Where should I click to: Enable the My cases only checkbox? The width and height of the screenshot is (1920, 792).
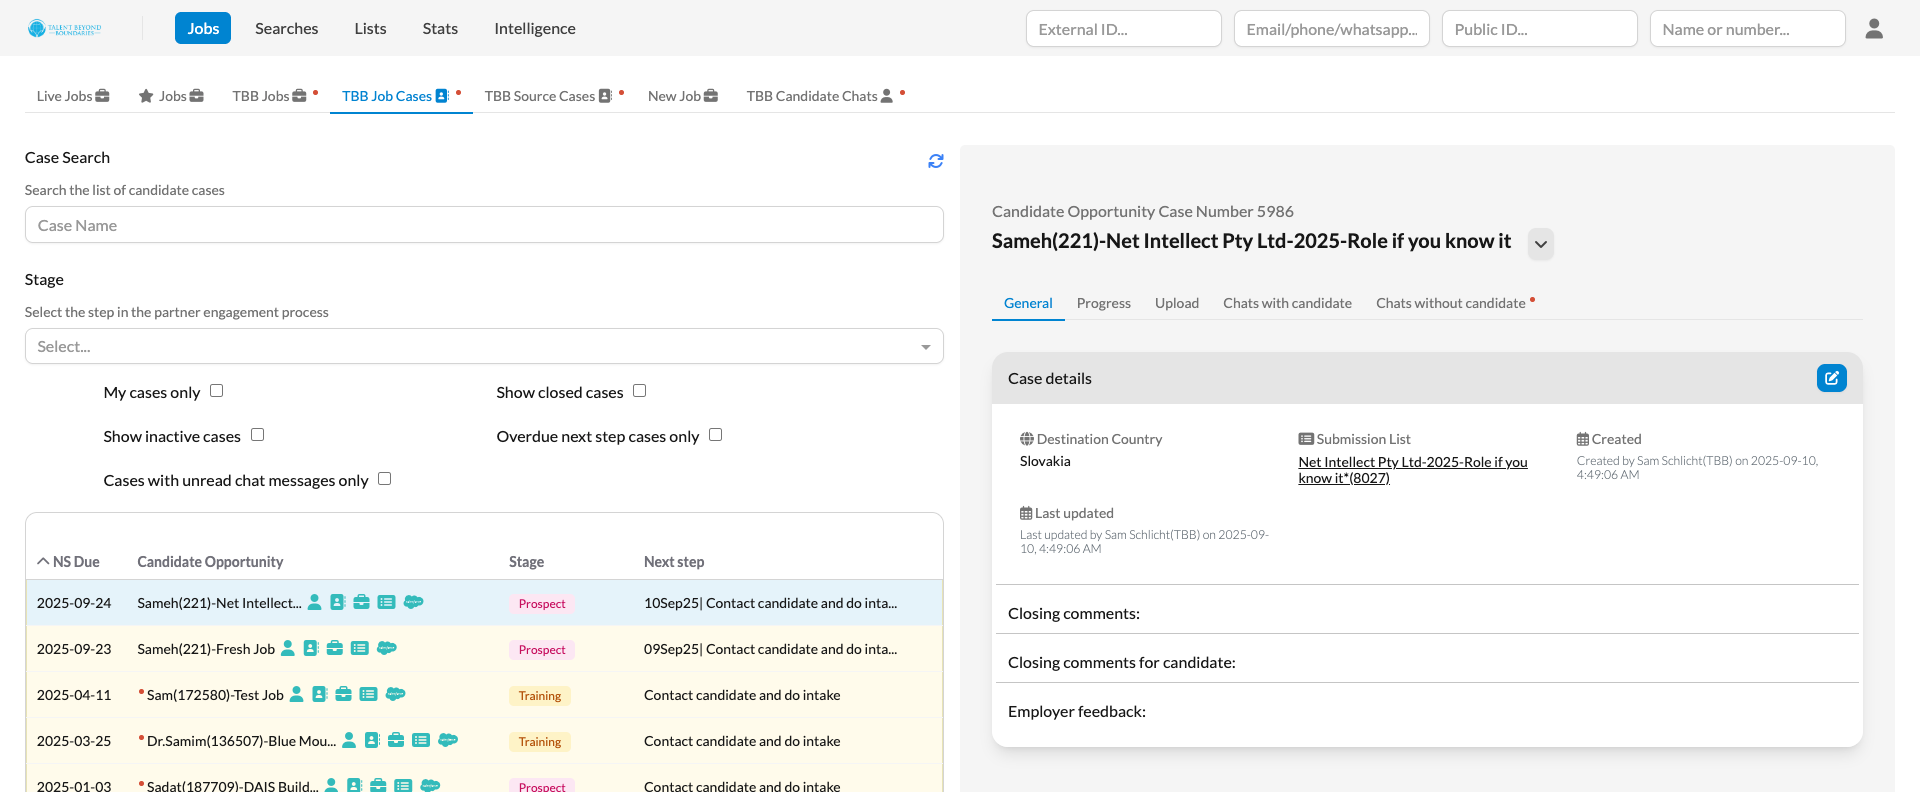click(216, 391)
